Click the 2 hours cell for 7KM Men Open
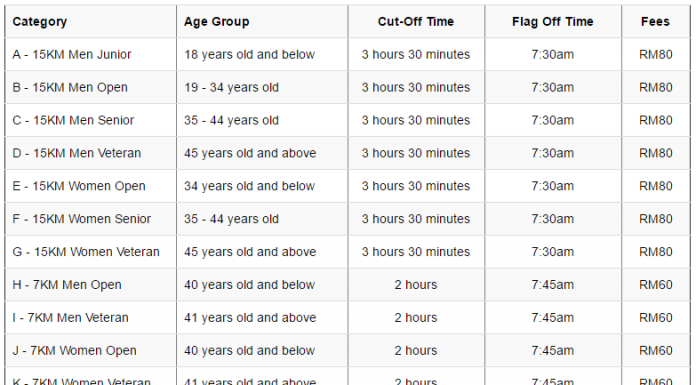Screen dimensions: 696x385 pos(416,285)
